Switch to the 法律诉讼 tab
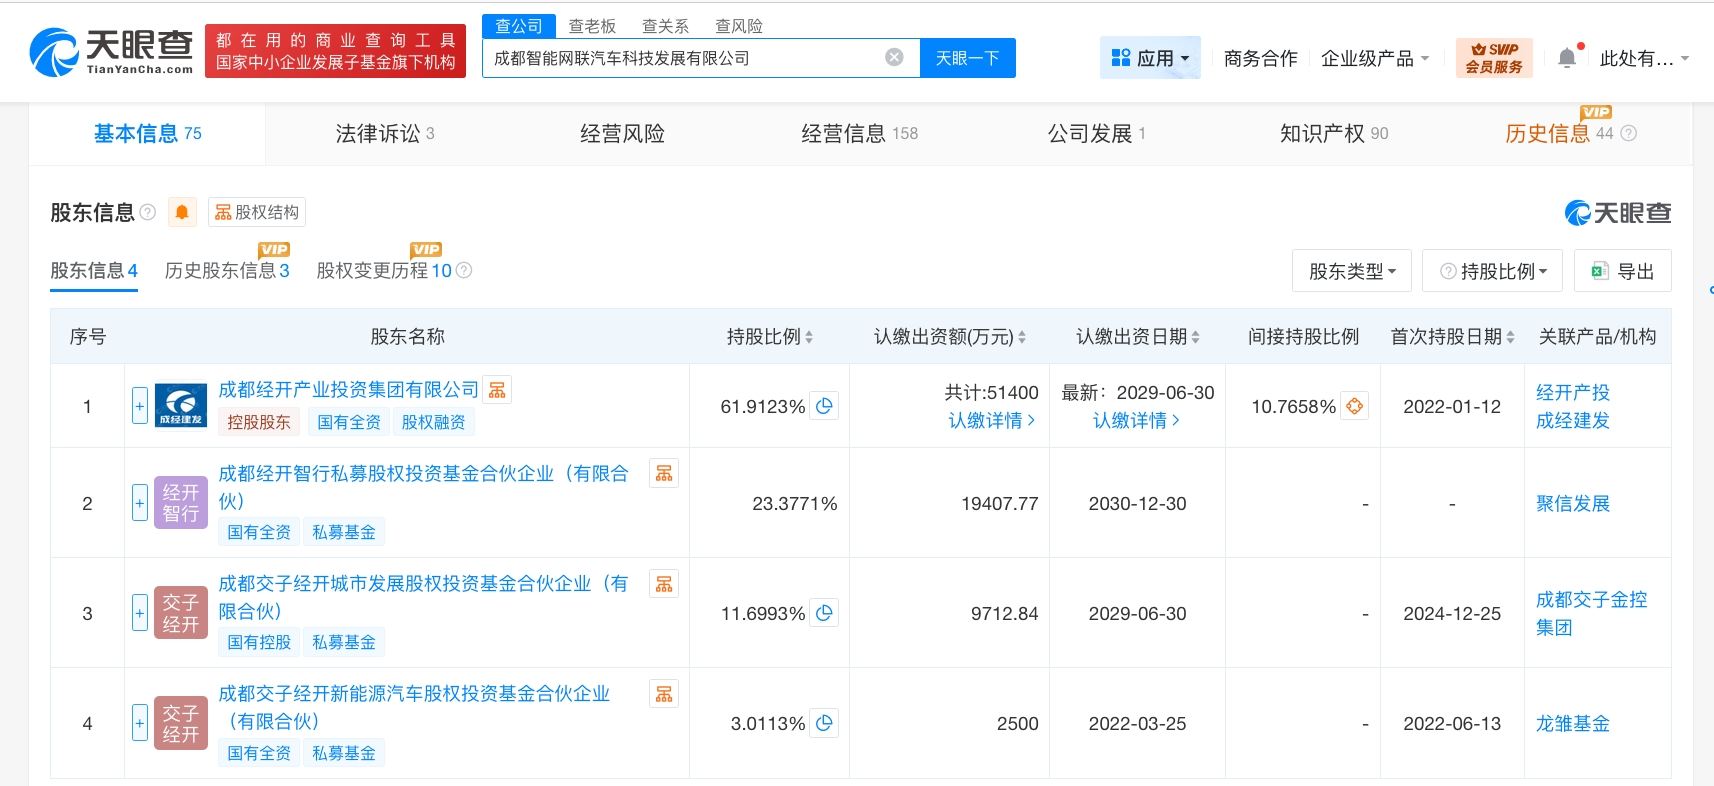This screenshot has height=786, width=1714. point(384,134)
